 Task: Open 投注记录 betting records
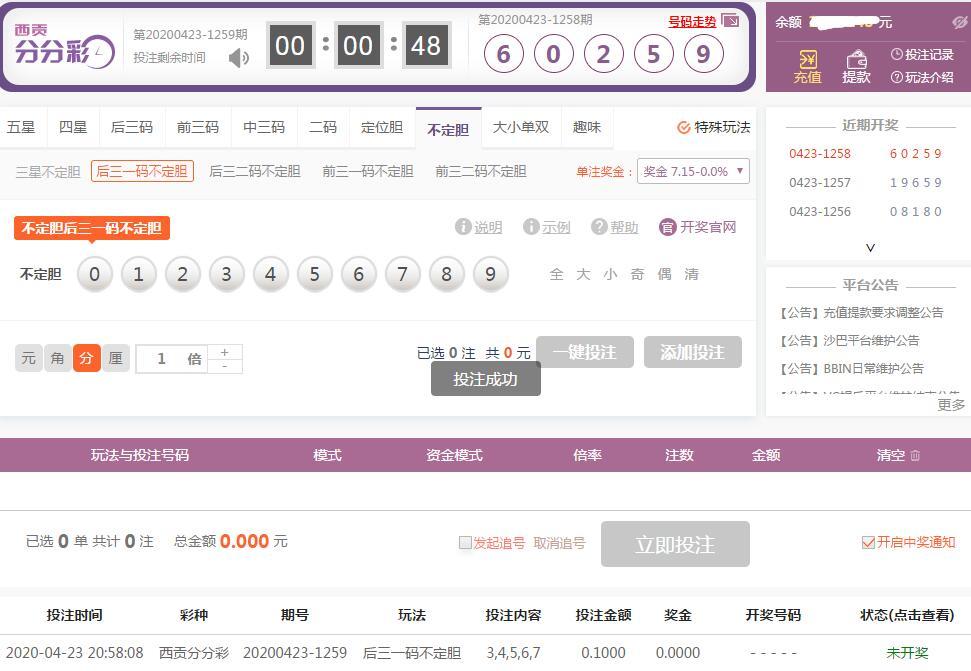[922, 55]
